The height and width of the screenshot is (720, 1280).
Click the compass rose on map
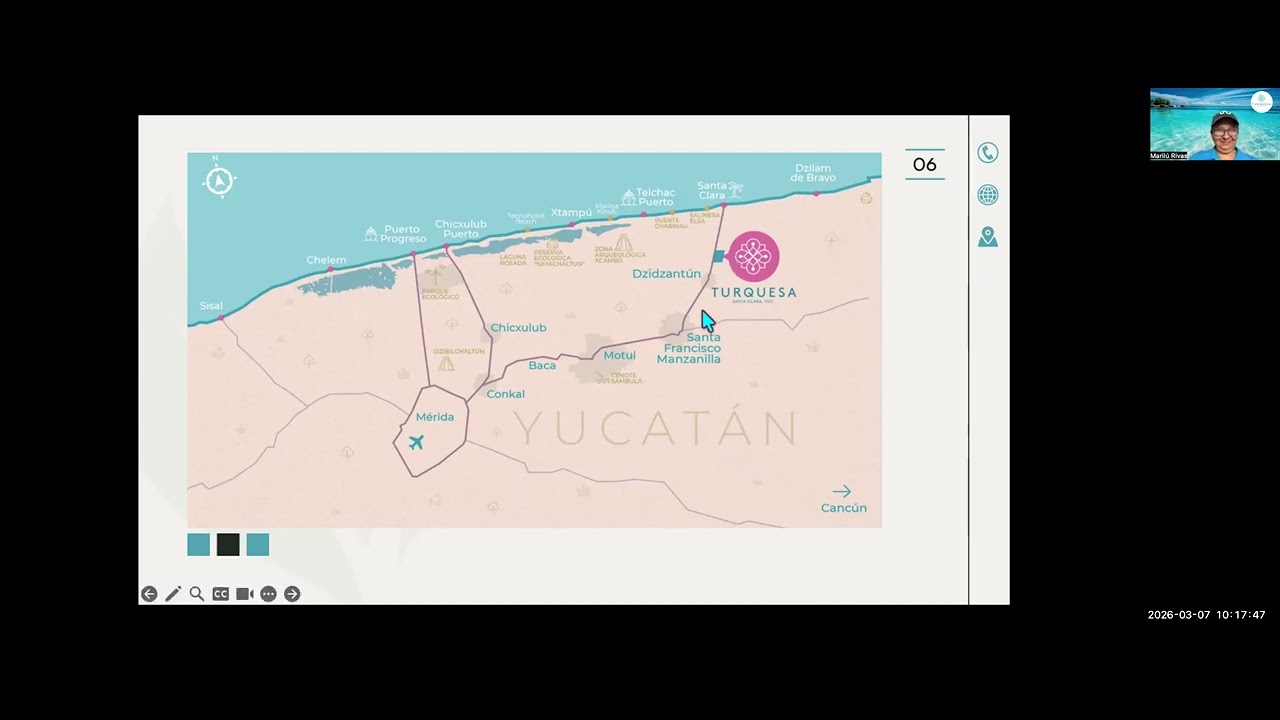point(218,180)
